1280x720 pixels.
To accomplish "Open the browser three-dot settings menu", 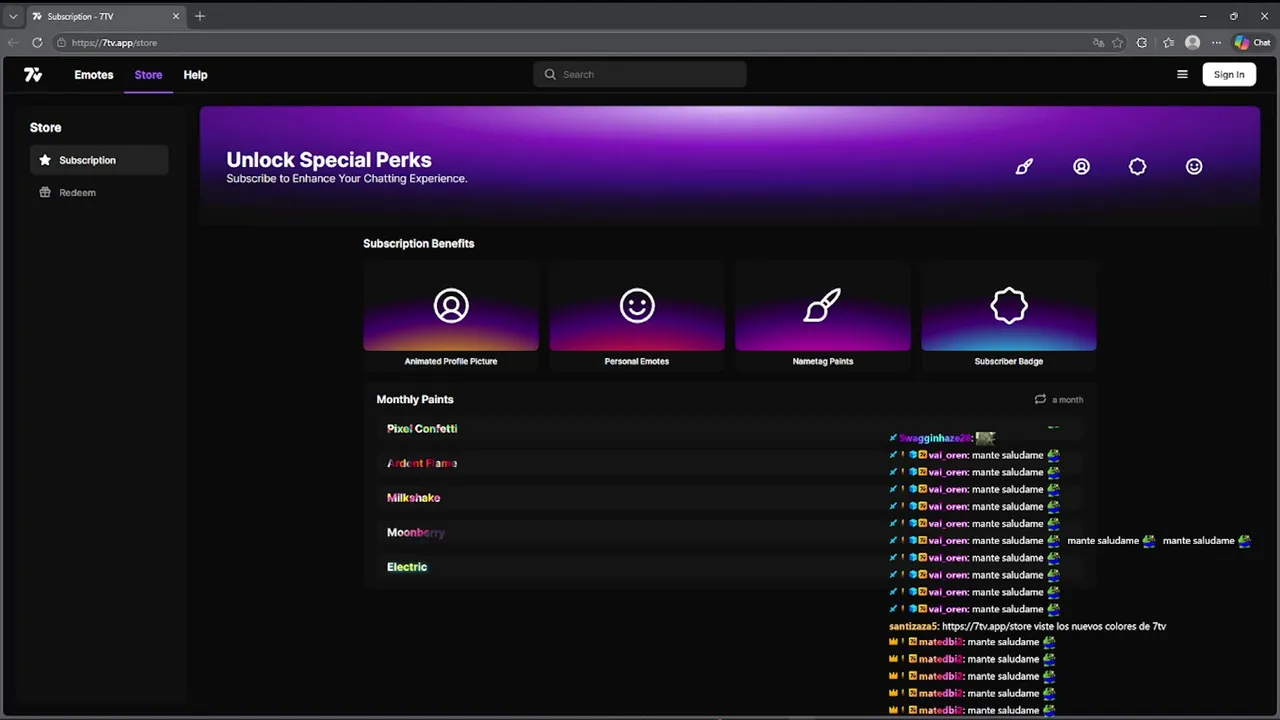I will point(1216,43).
